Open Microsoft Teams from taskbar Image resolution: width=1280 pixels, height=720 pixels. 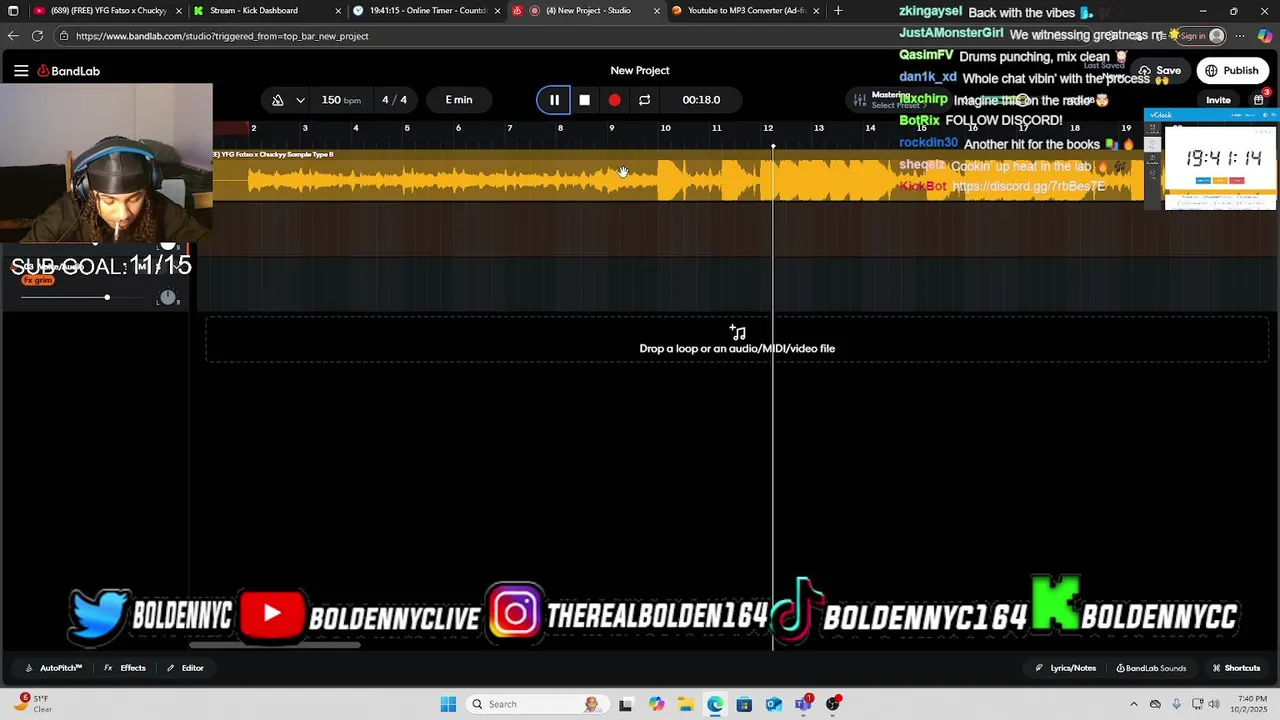[803, 704]
